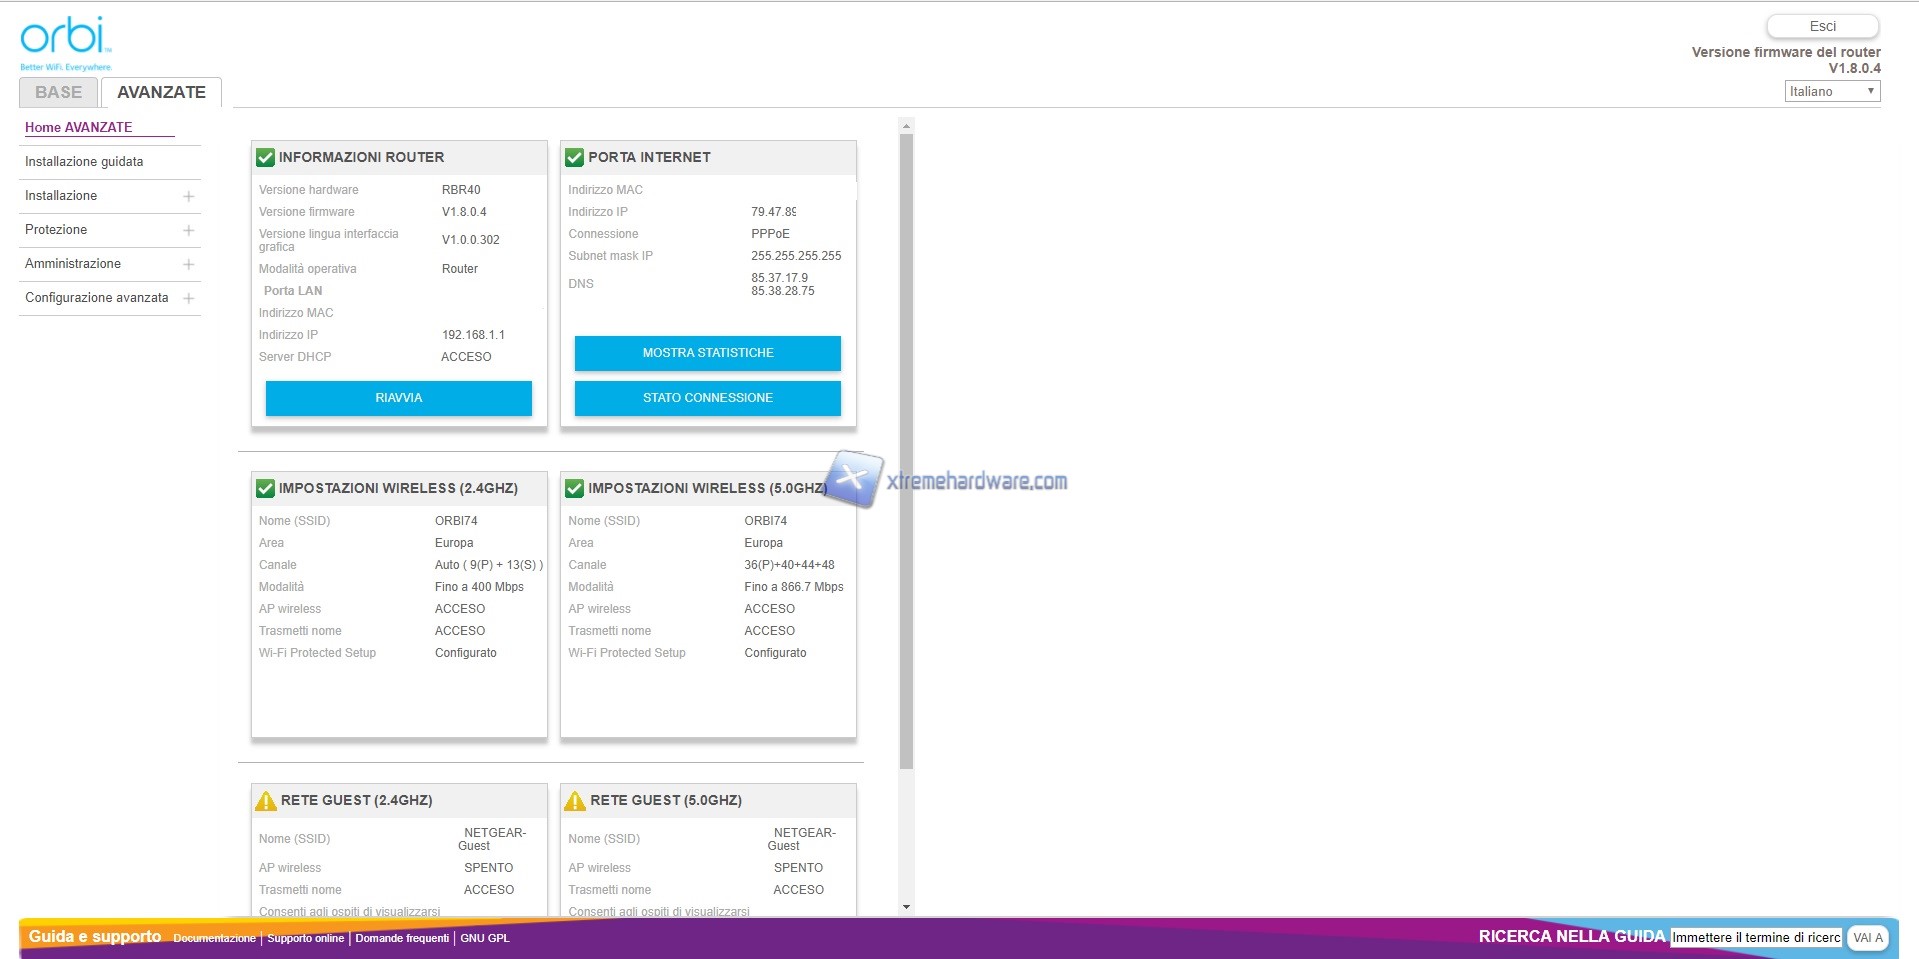Select the AVANZATE tab
Viewport: 1919px width, 959px height.
161,92
